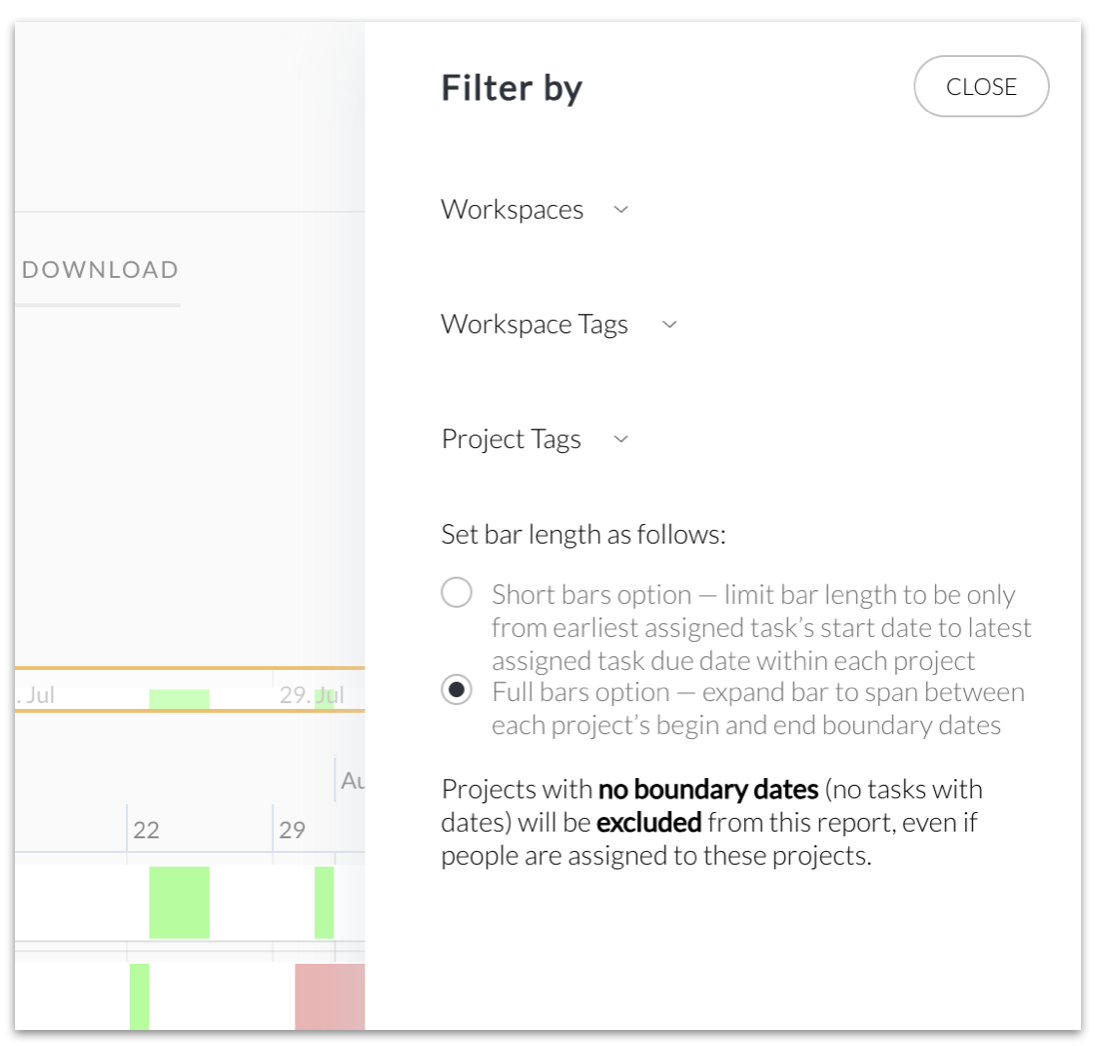Select the Short bars option radio
Image resolution: width=1096 pixels, height=1046 pixels.
tap(457, 594)
